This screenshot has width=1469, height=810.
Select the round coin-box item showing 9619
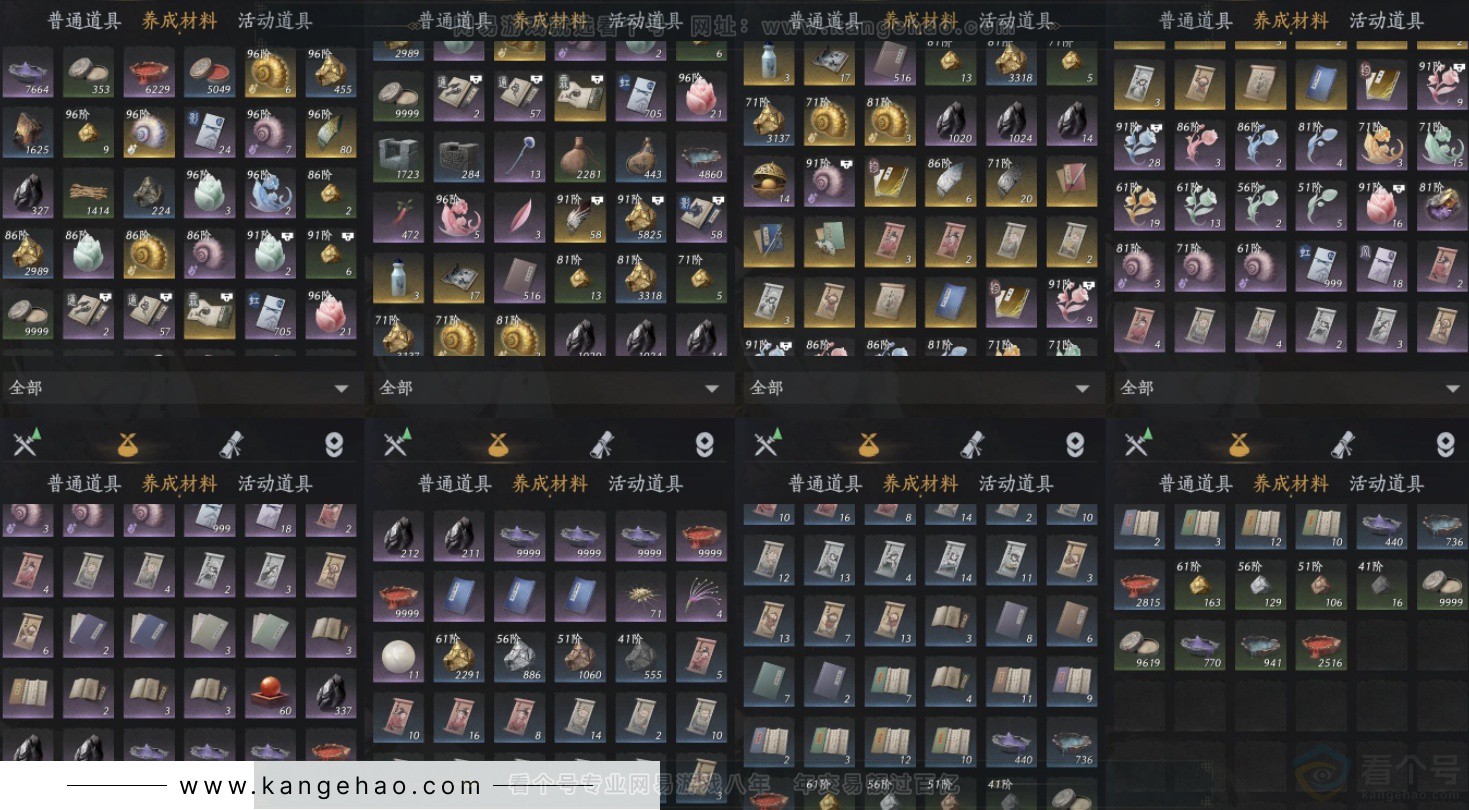pos(1138,647)
